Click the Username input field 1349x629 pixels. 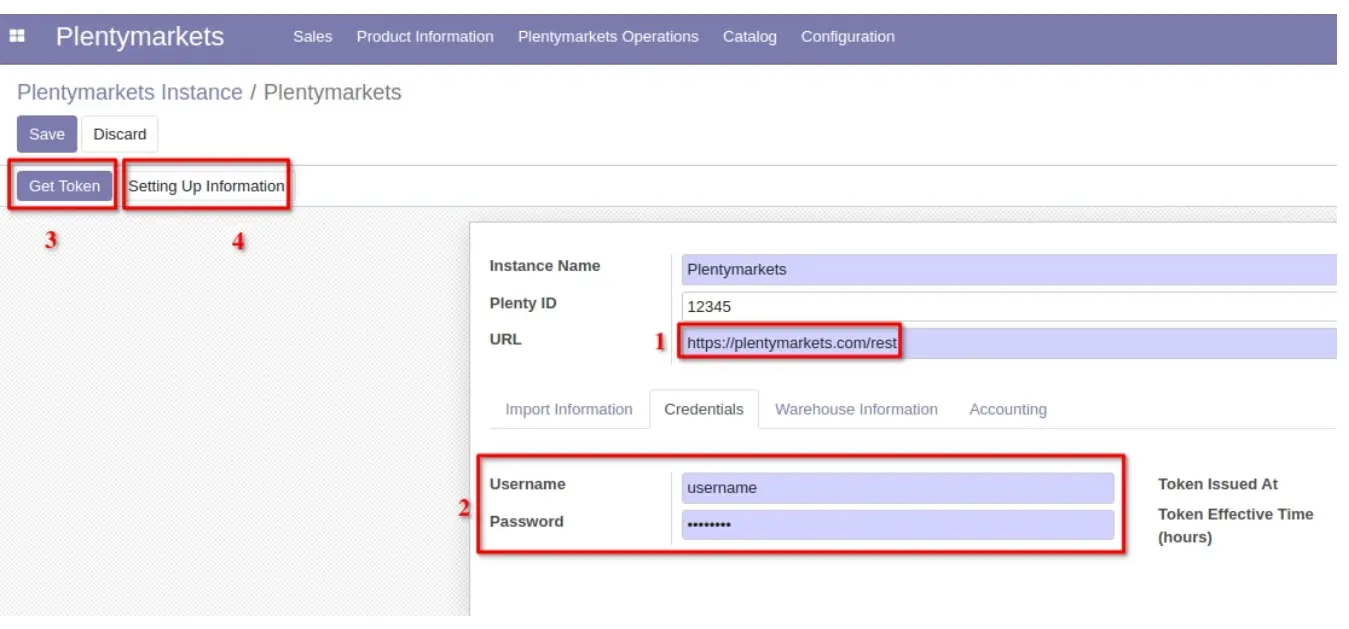tap(897, 488)
